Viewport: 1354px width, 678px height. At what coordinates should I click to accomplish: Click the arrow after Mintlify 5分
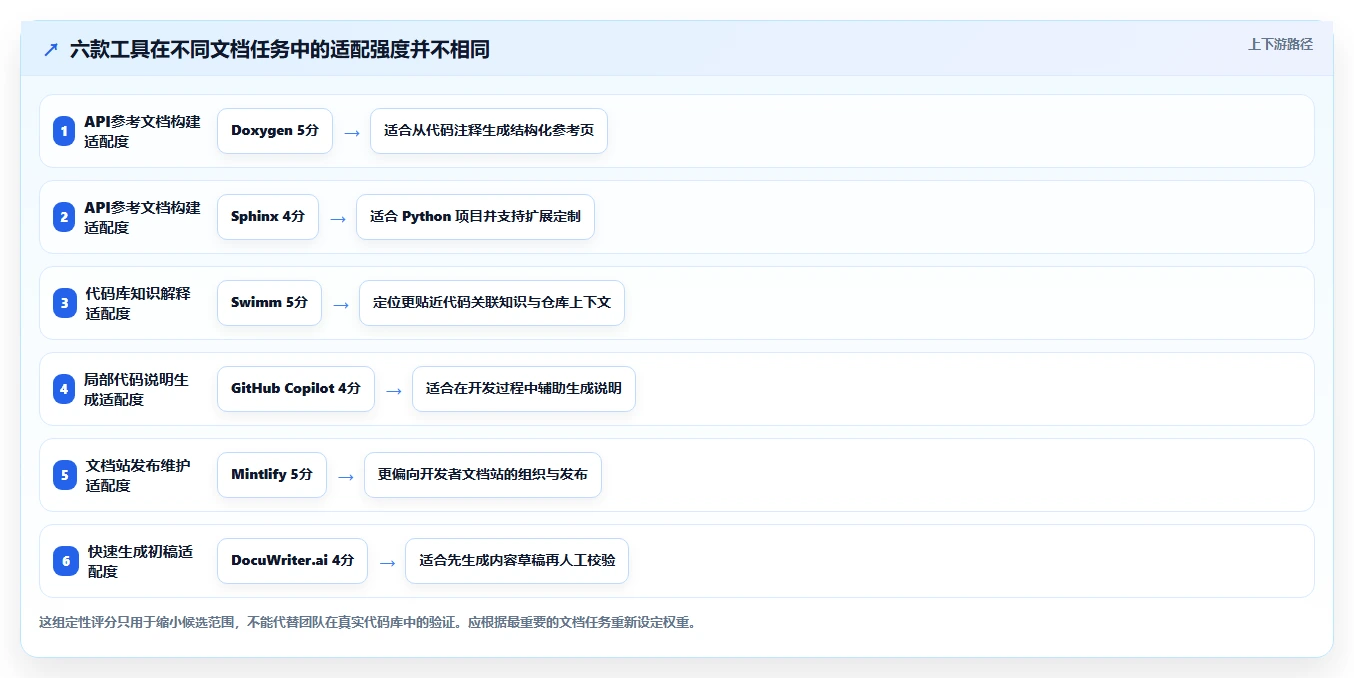(346, 476)
